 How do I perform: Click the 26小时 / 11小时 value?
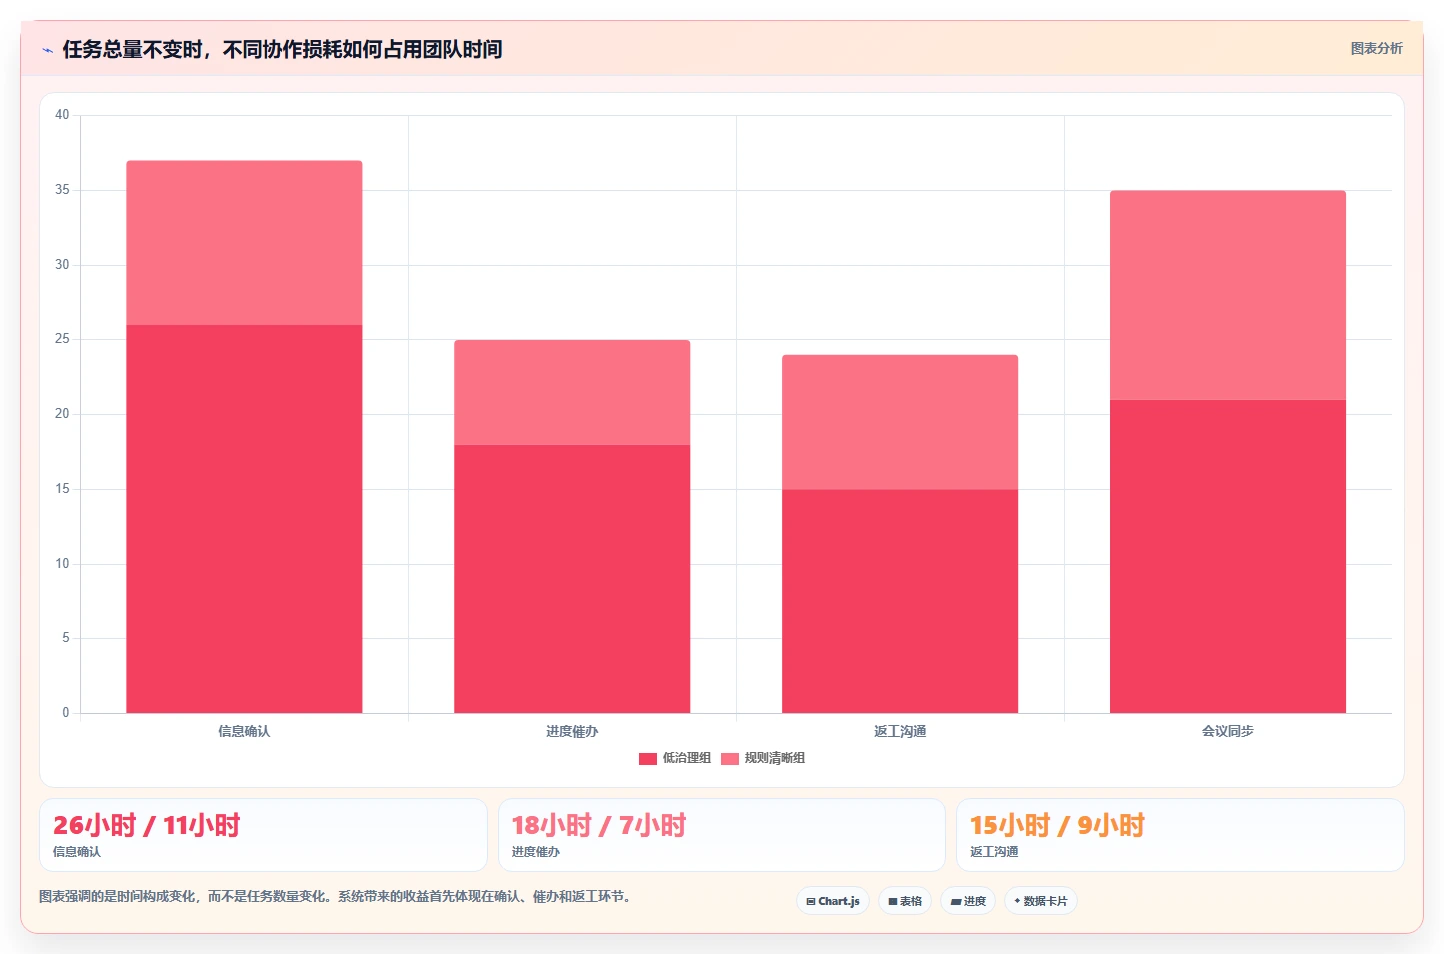pos(147,825)
